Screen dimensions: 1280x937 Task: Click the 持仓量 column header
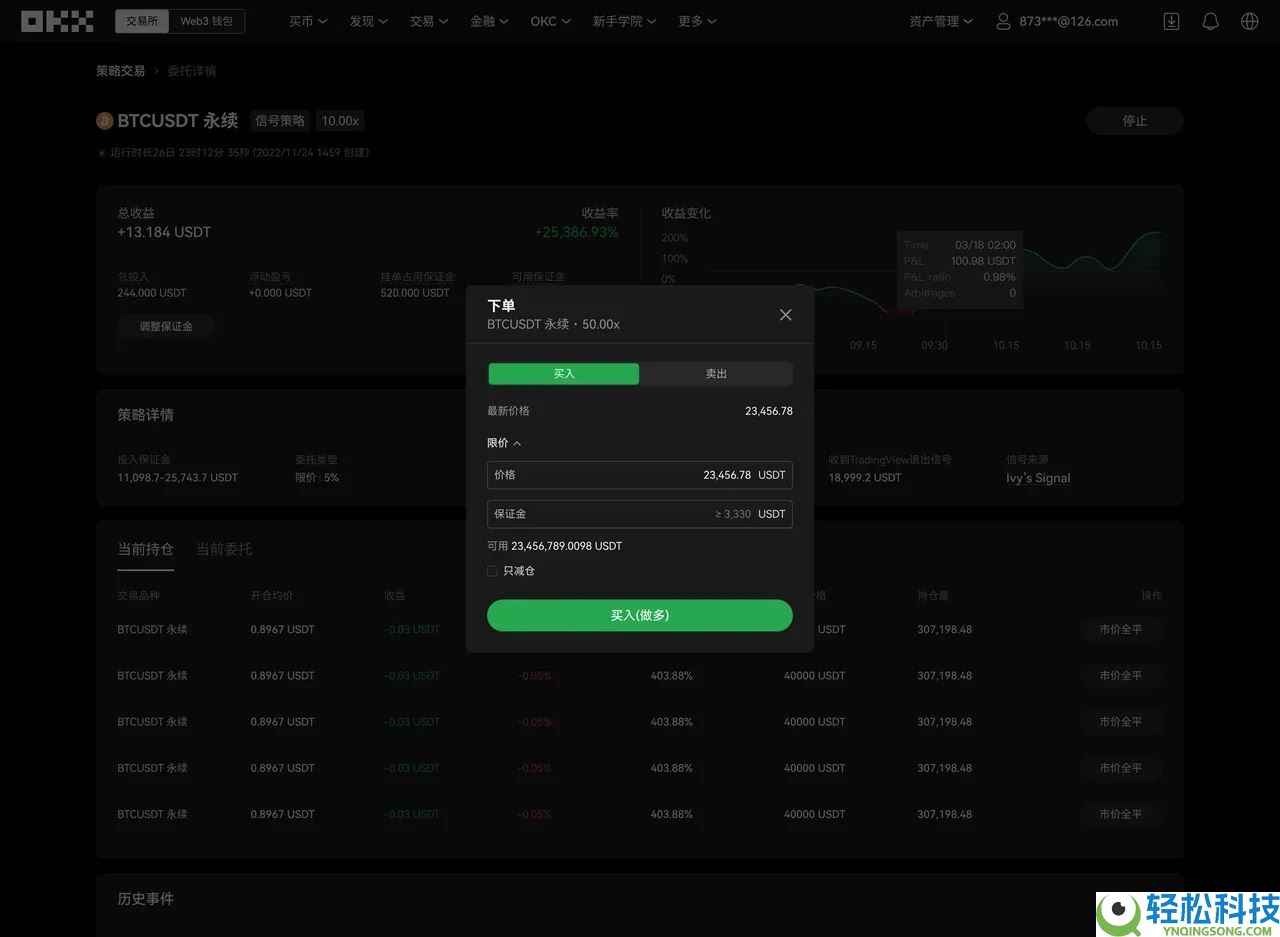[933, 596]
